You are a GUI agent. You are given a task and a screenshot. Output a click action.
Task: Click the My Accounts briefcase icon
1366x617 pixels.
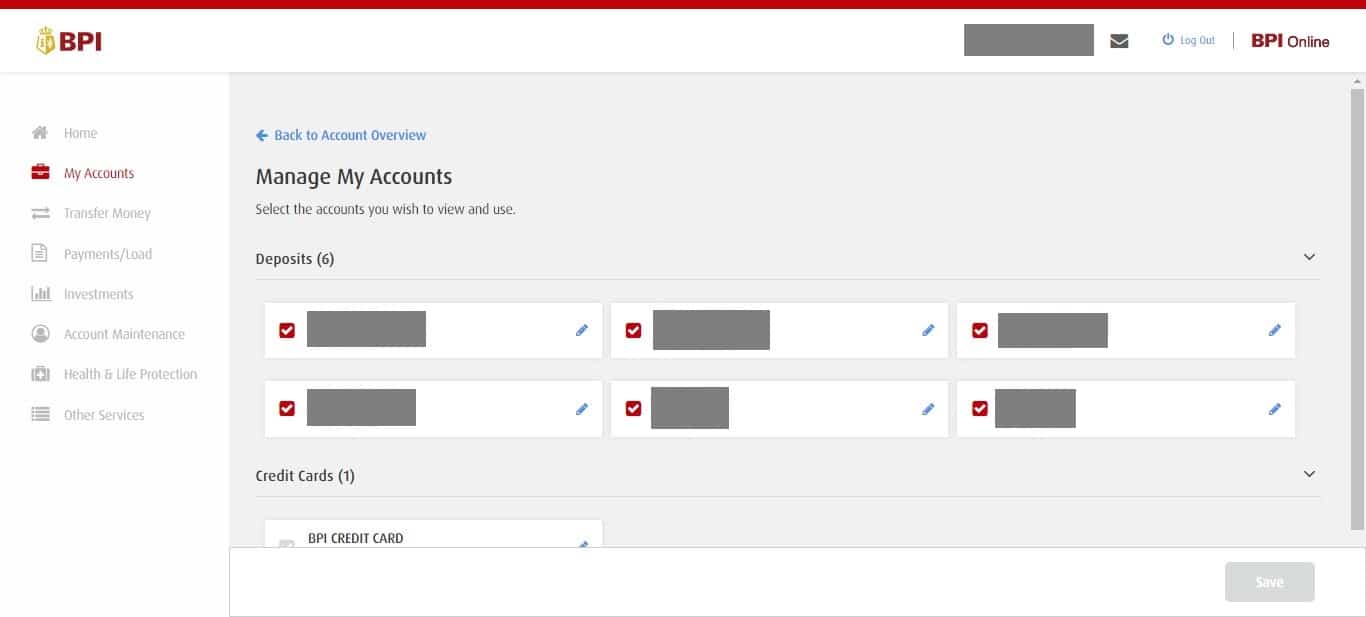point(40,172)
